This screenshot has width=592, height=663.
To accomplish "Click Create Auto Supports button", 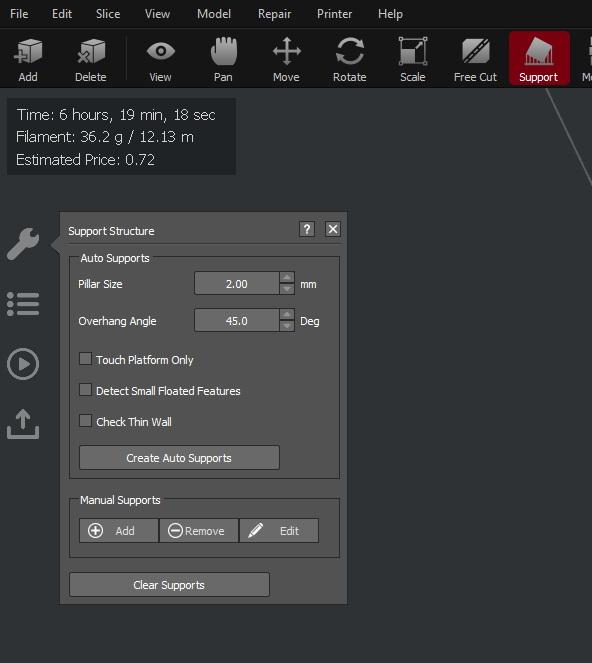I will 179,458.
